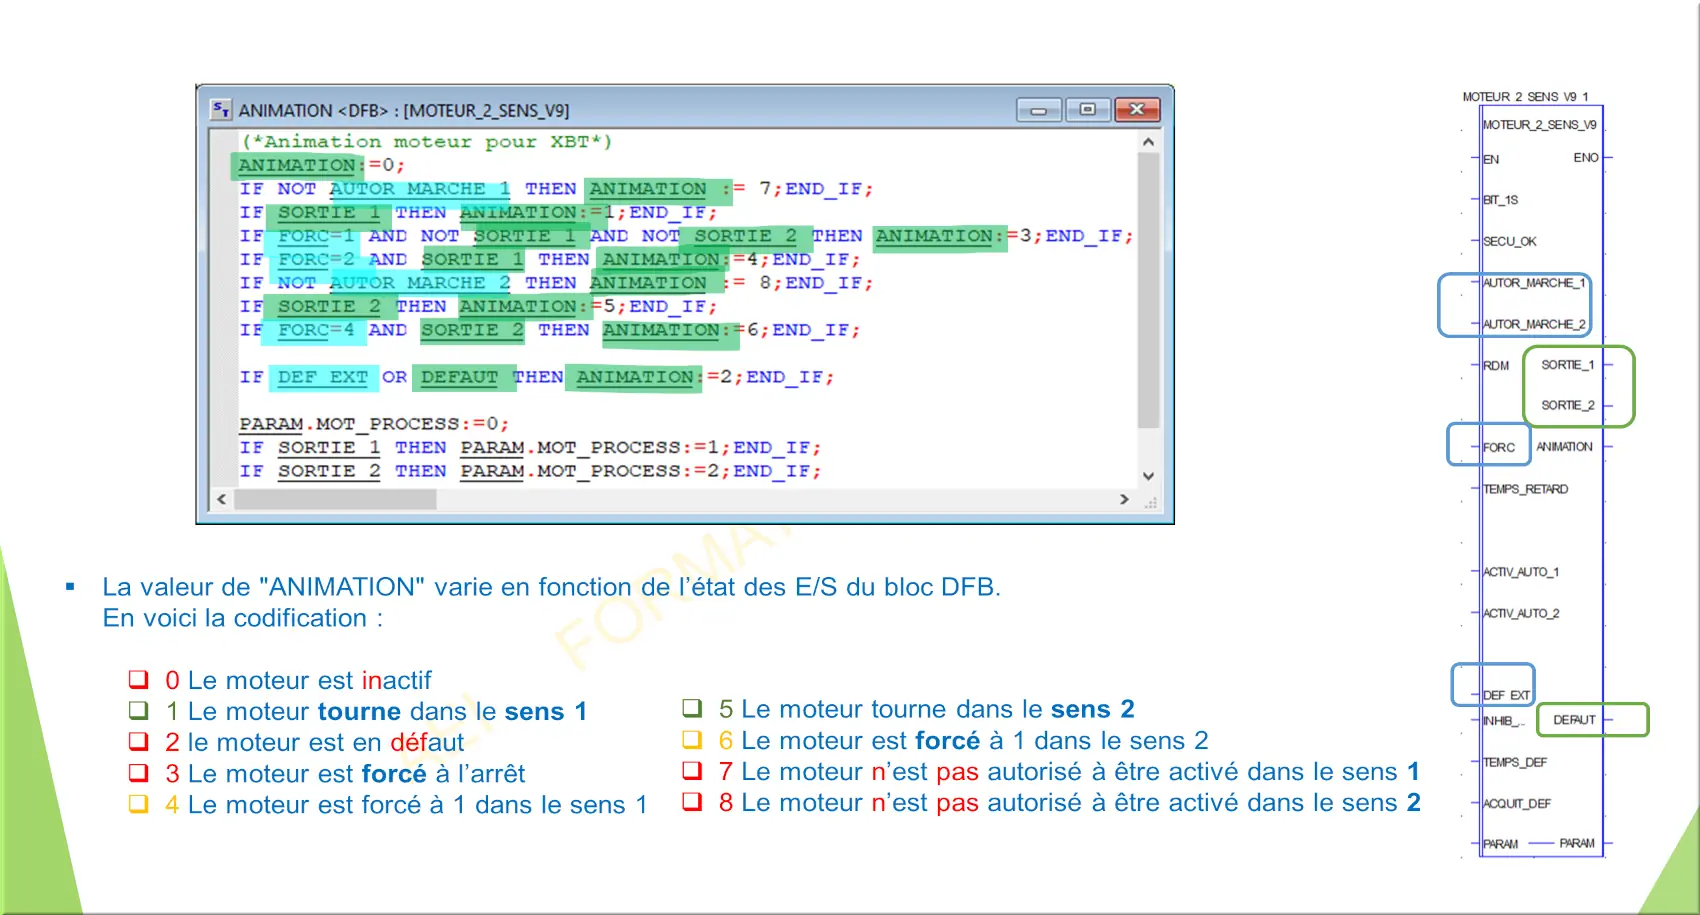Click the ST editor icon in ANIMATION window title
Viewport: 1700px width, 915px height.
click(x=221, y=110)
